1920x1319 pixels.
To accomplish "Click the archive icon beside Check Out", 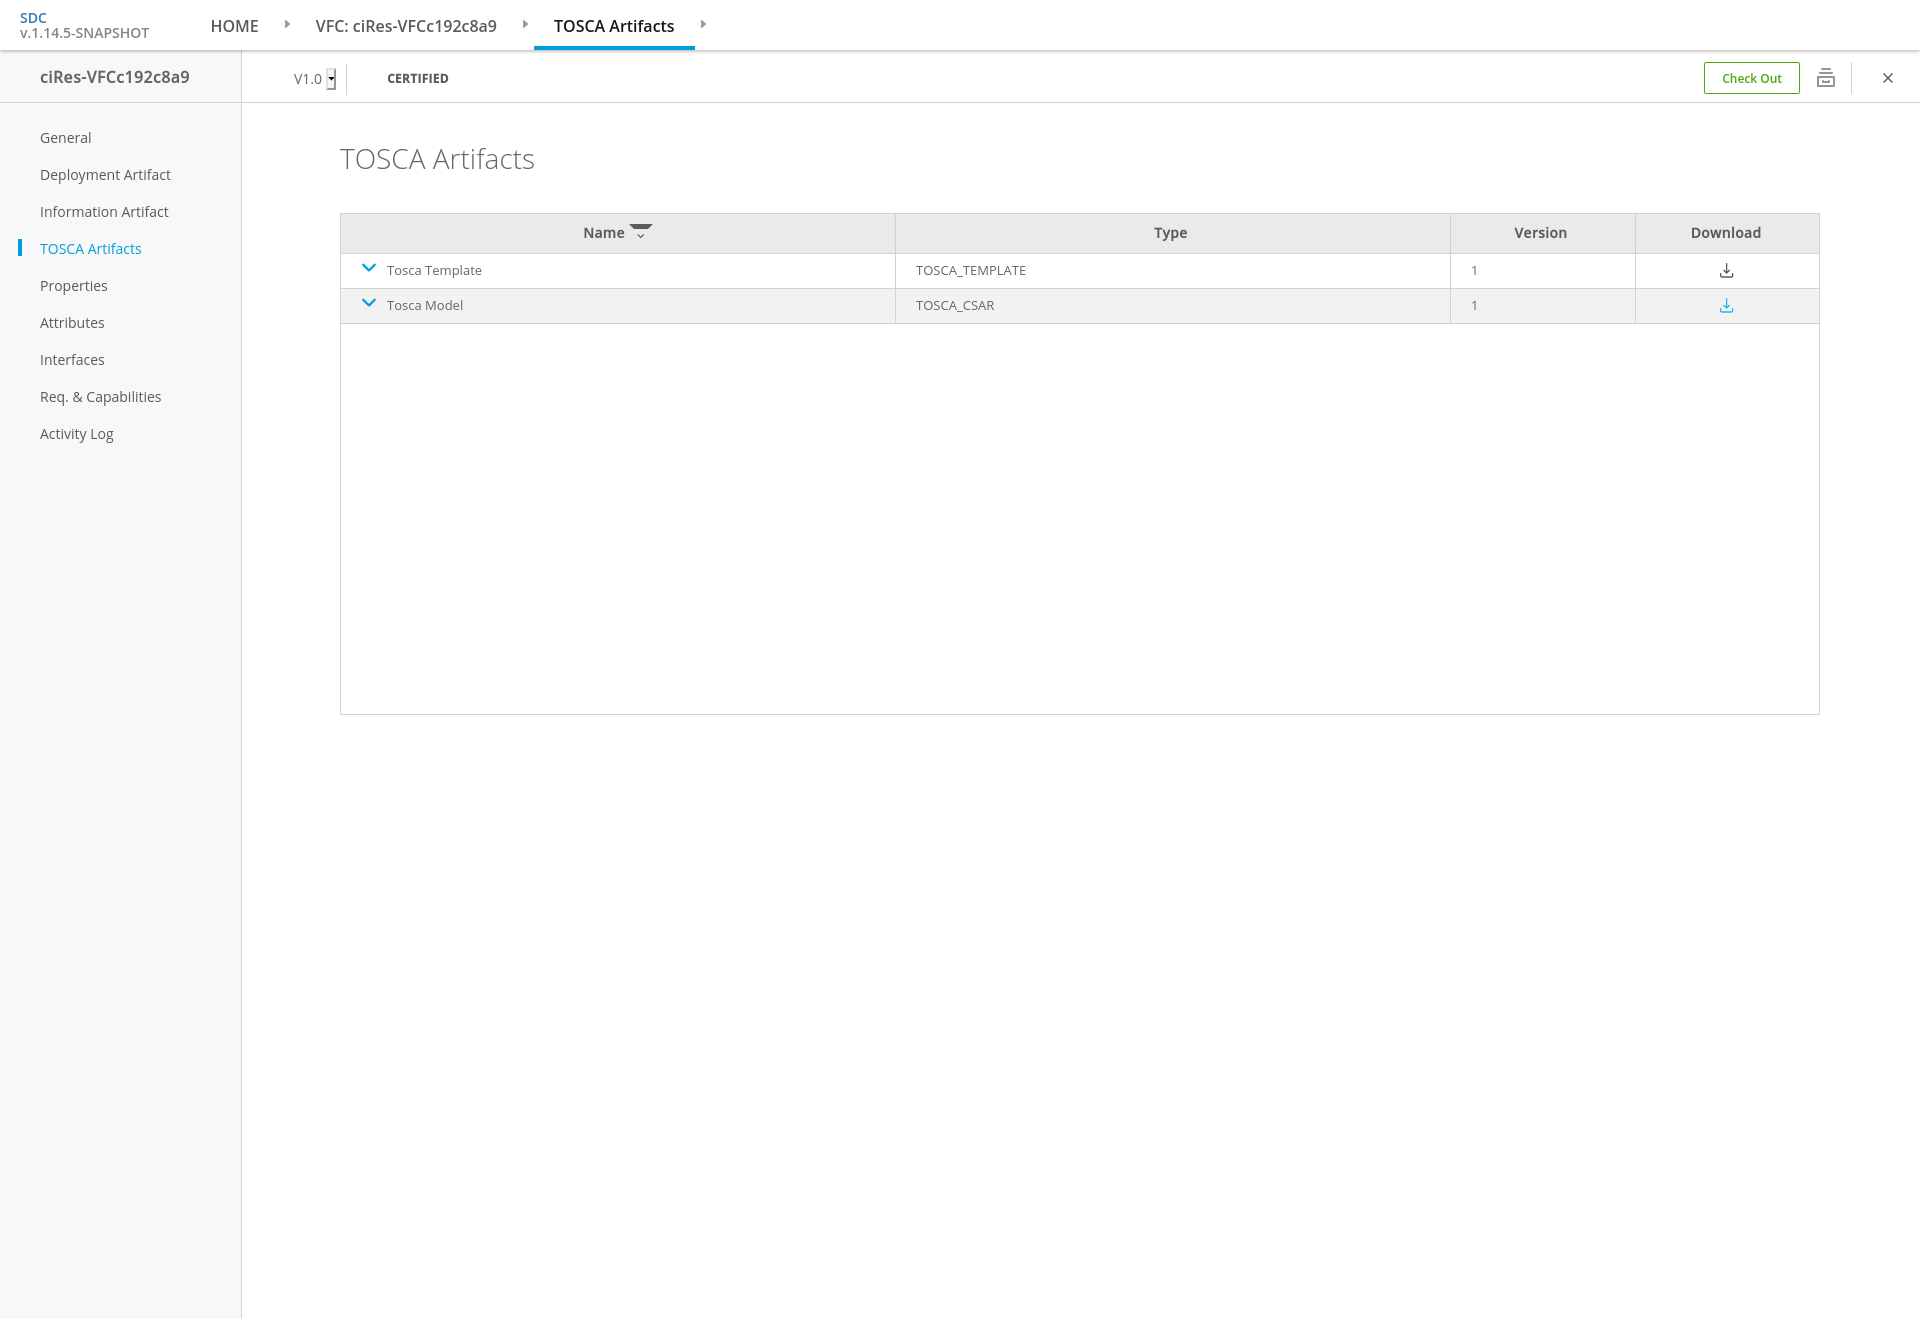I will [1826, 78].
